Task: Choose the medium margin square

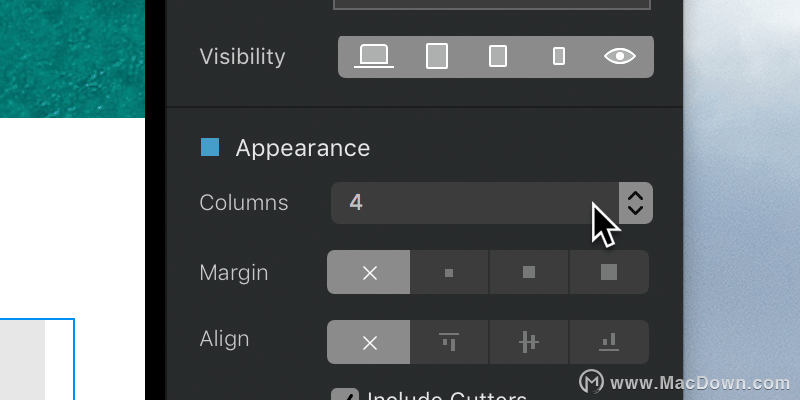Action: tap(529, 272)
